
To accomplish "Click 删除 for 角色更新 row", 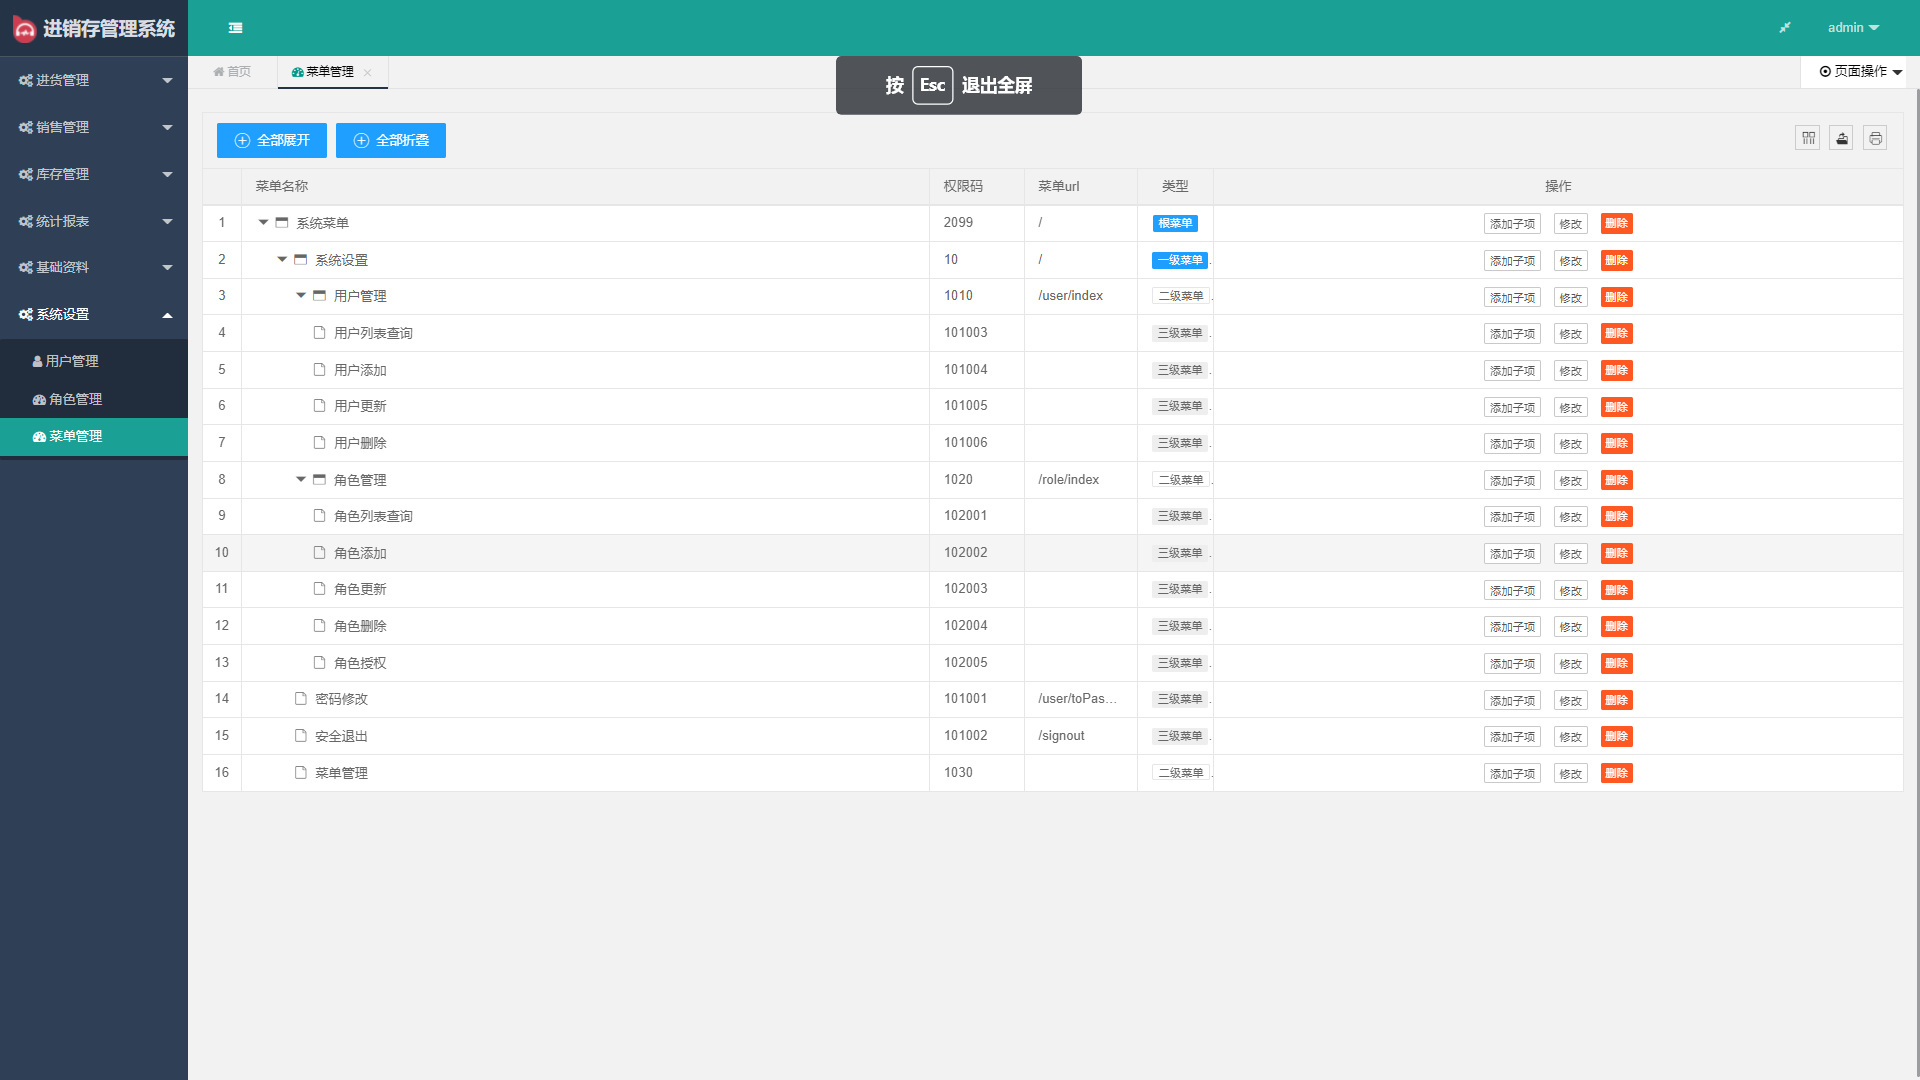I will click(1617, 590).
